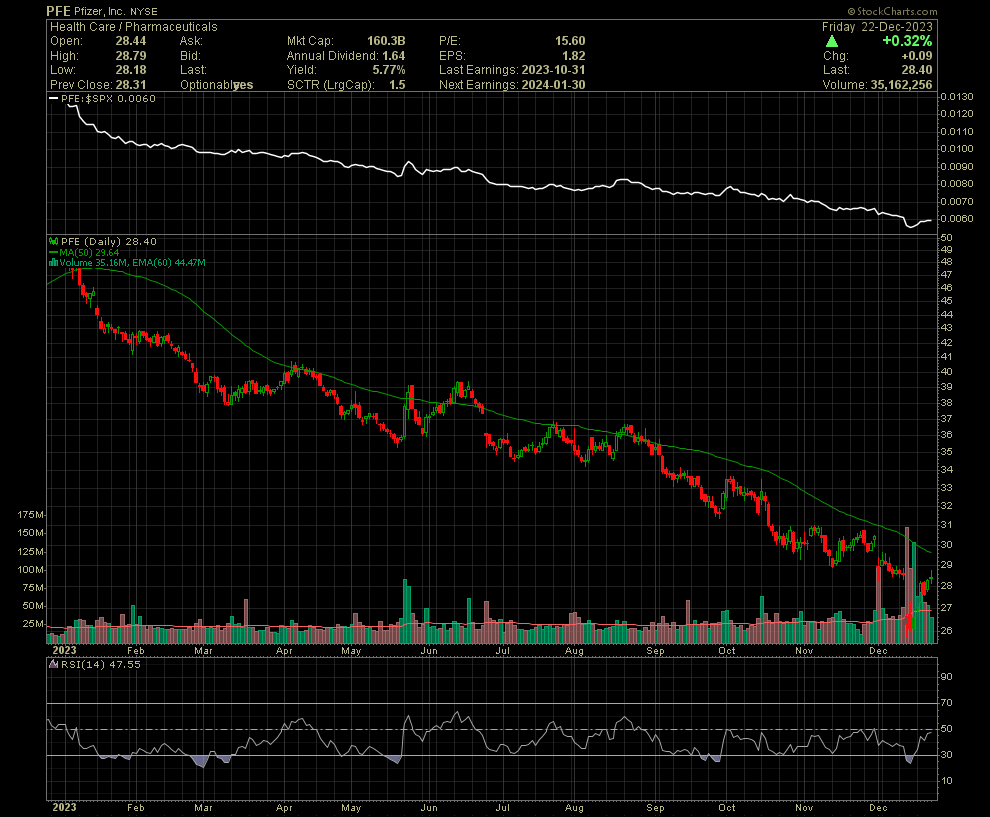
Task: Click the 2023 year label on time axis
Action: click(62, 806)
